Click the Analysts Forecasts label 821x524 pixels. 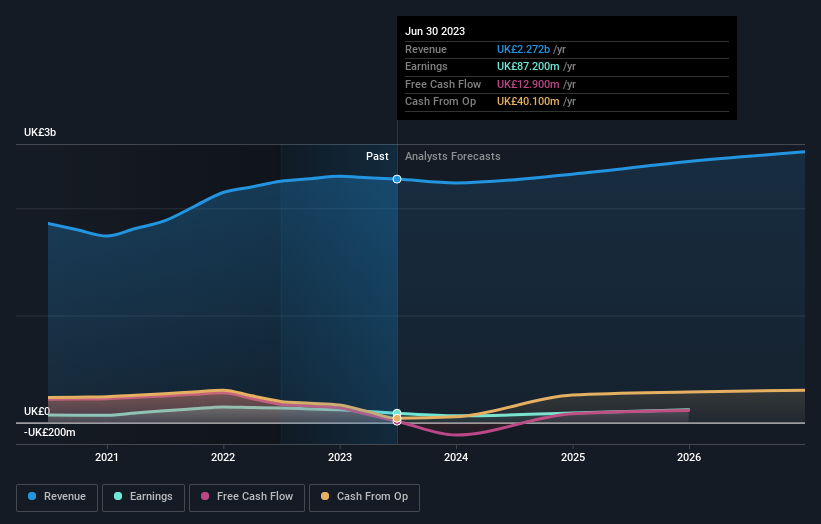[x=452, y=156]
